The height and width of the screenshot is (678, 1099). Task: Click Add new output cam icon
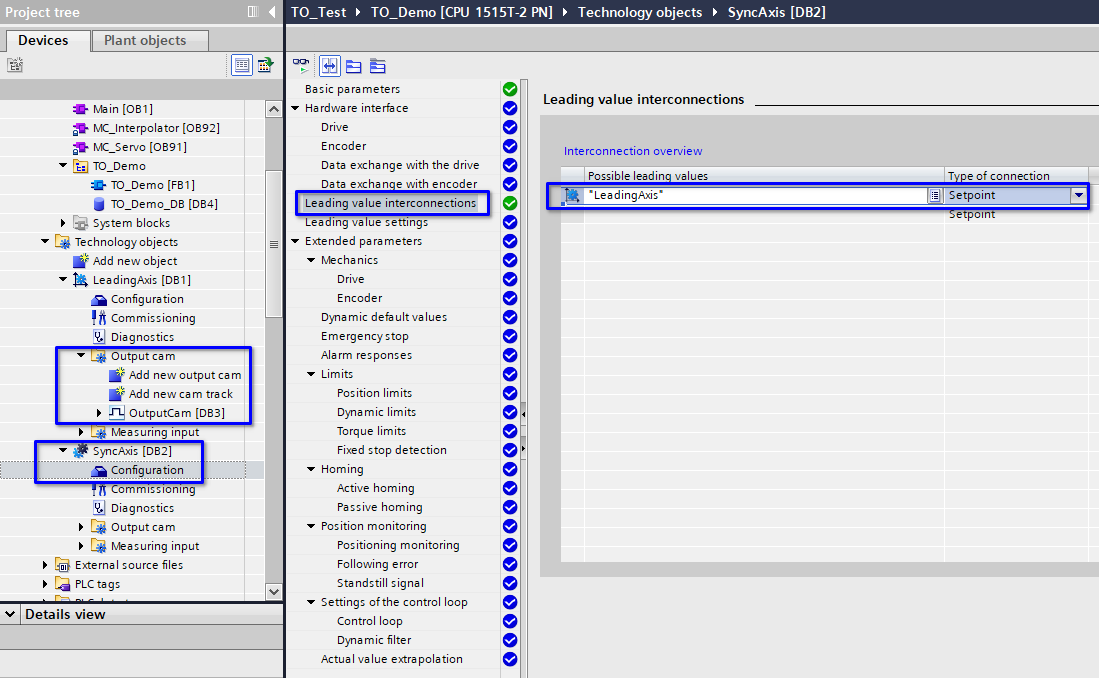(117, 375)
